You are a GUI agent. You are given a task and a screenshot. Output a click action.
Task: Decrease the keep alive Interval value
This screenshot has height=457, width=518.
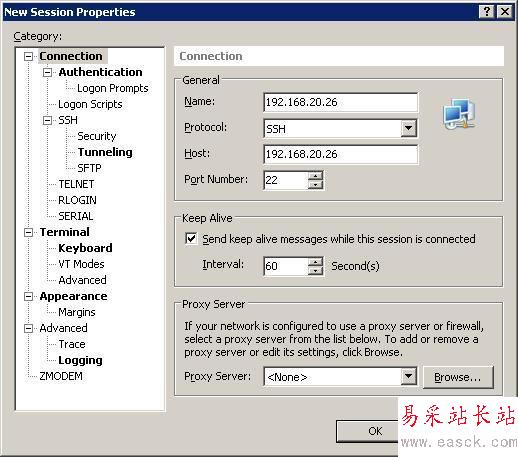click(x=315, y=271)
